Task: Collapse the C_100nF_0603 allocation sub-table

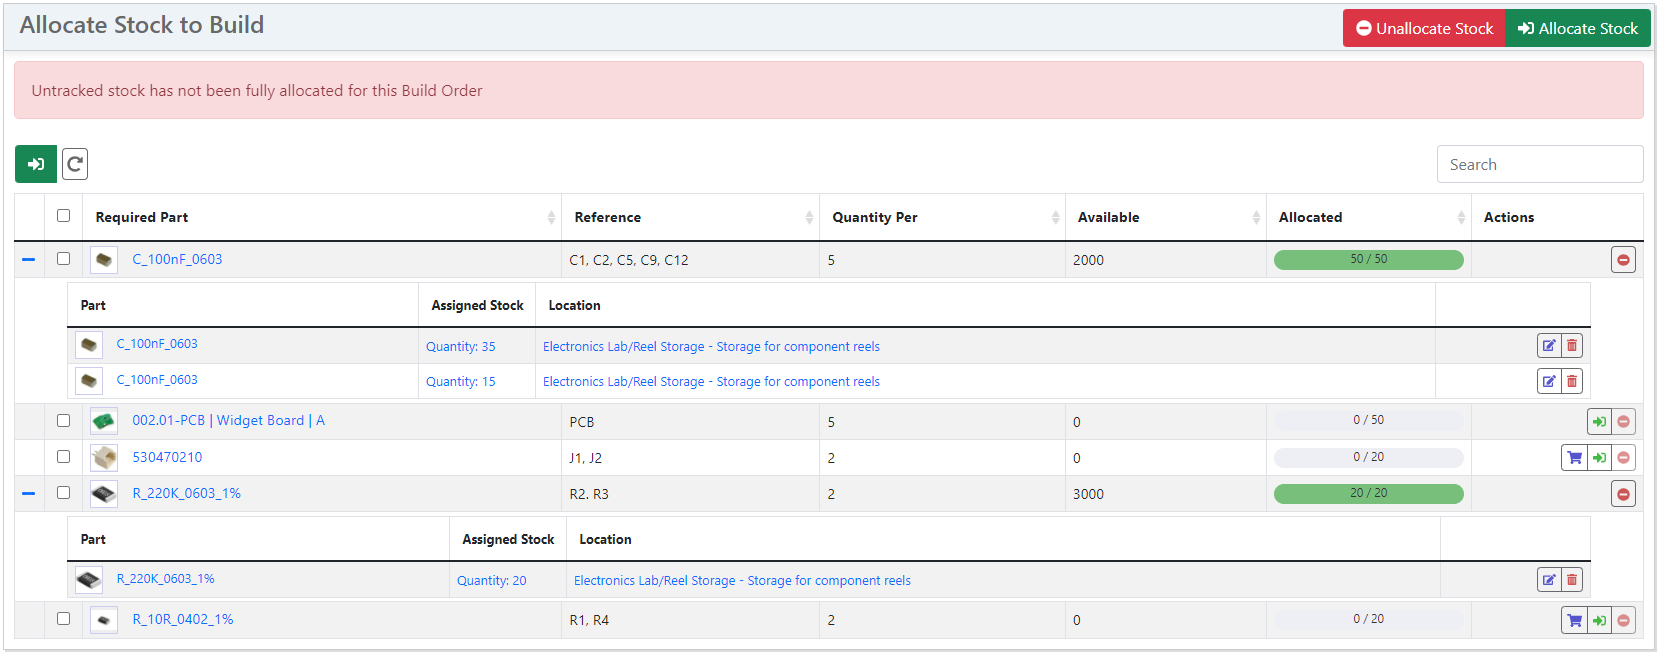Action: coord(29,260)
